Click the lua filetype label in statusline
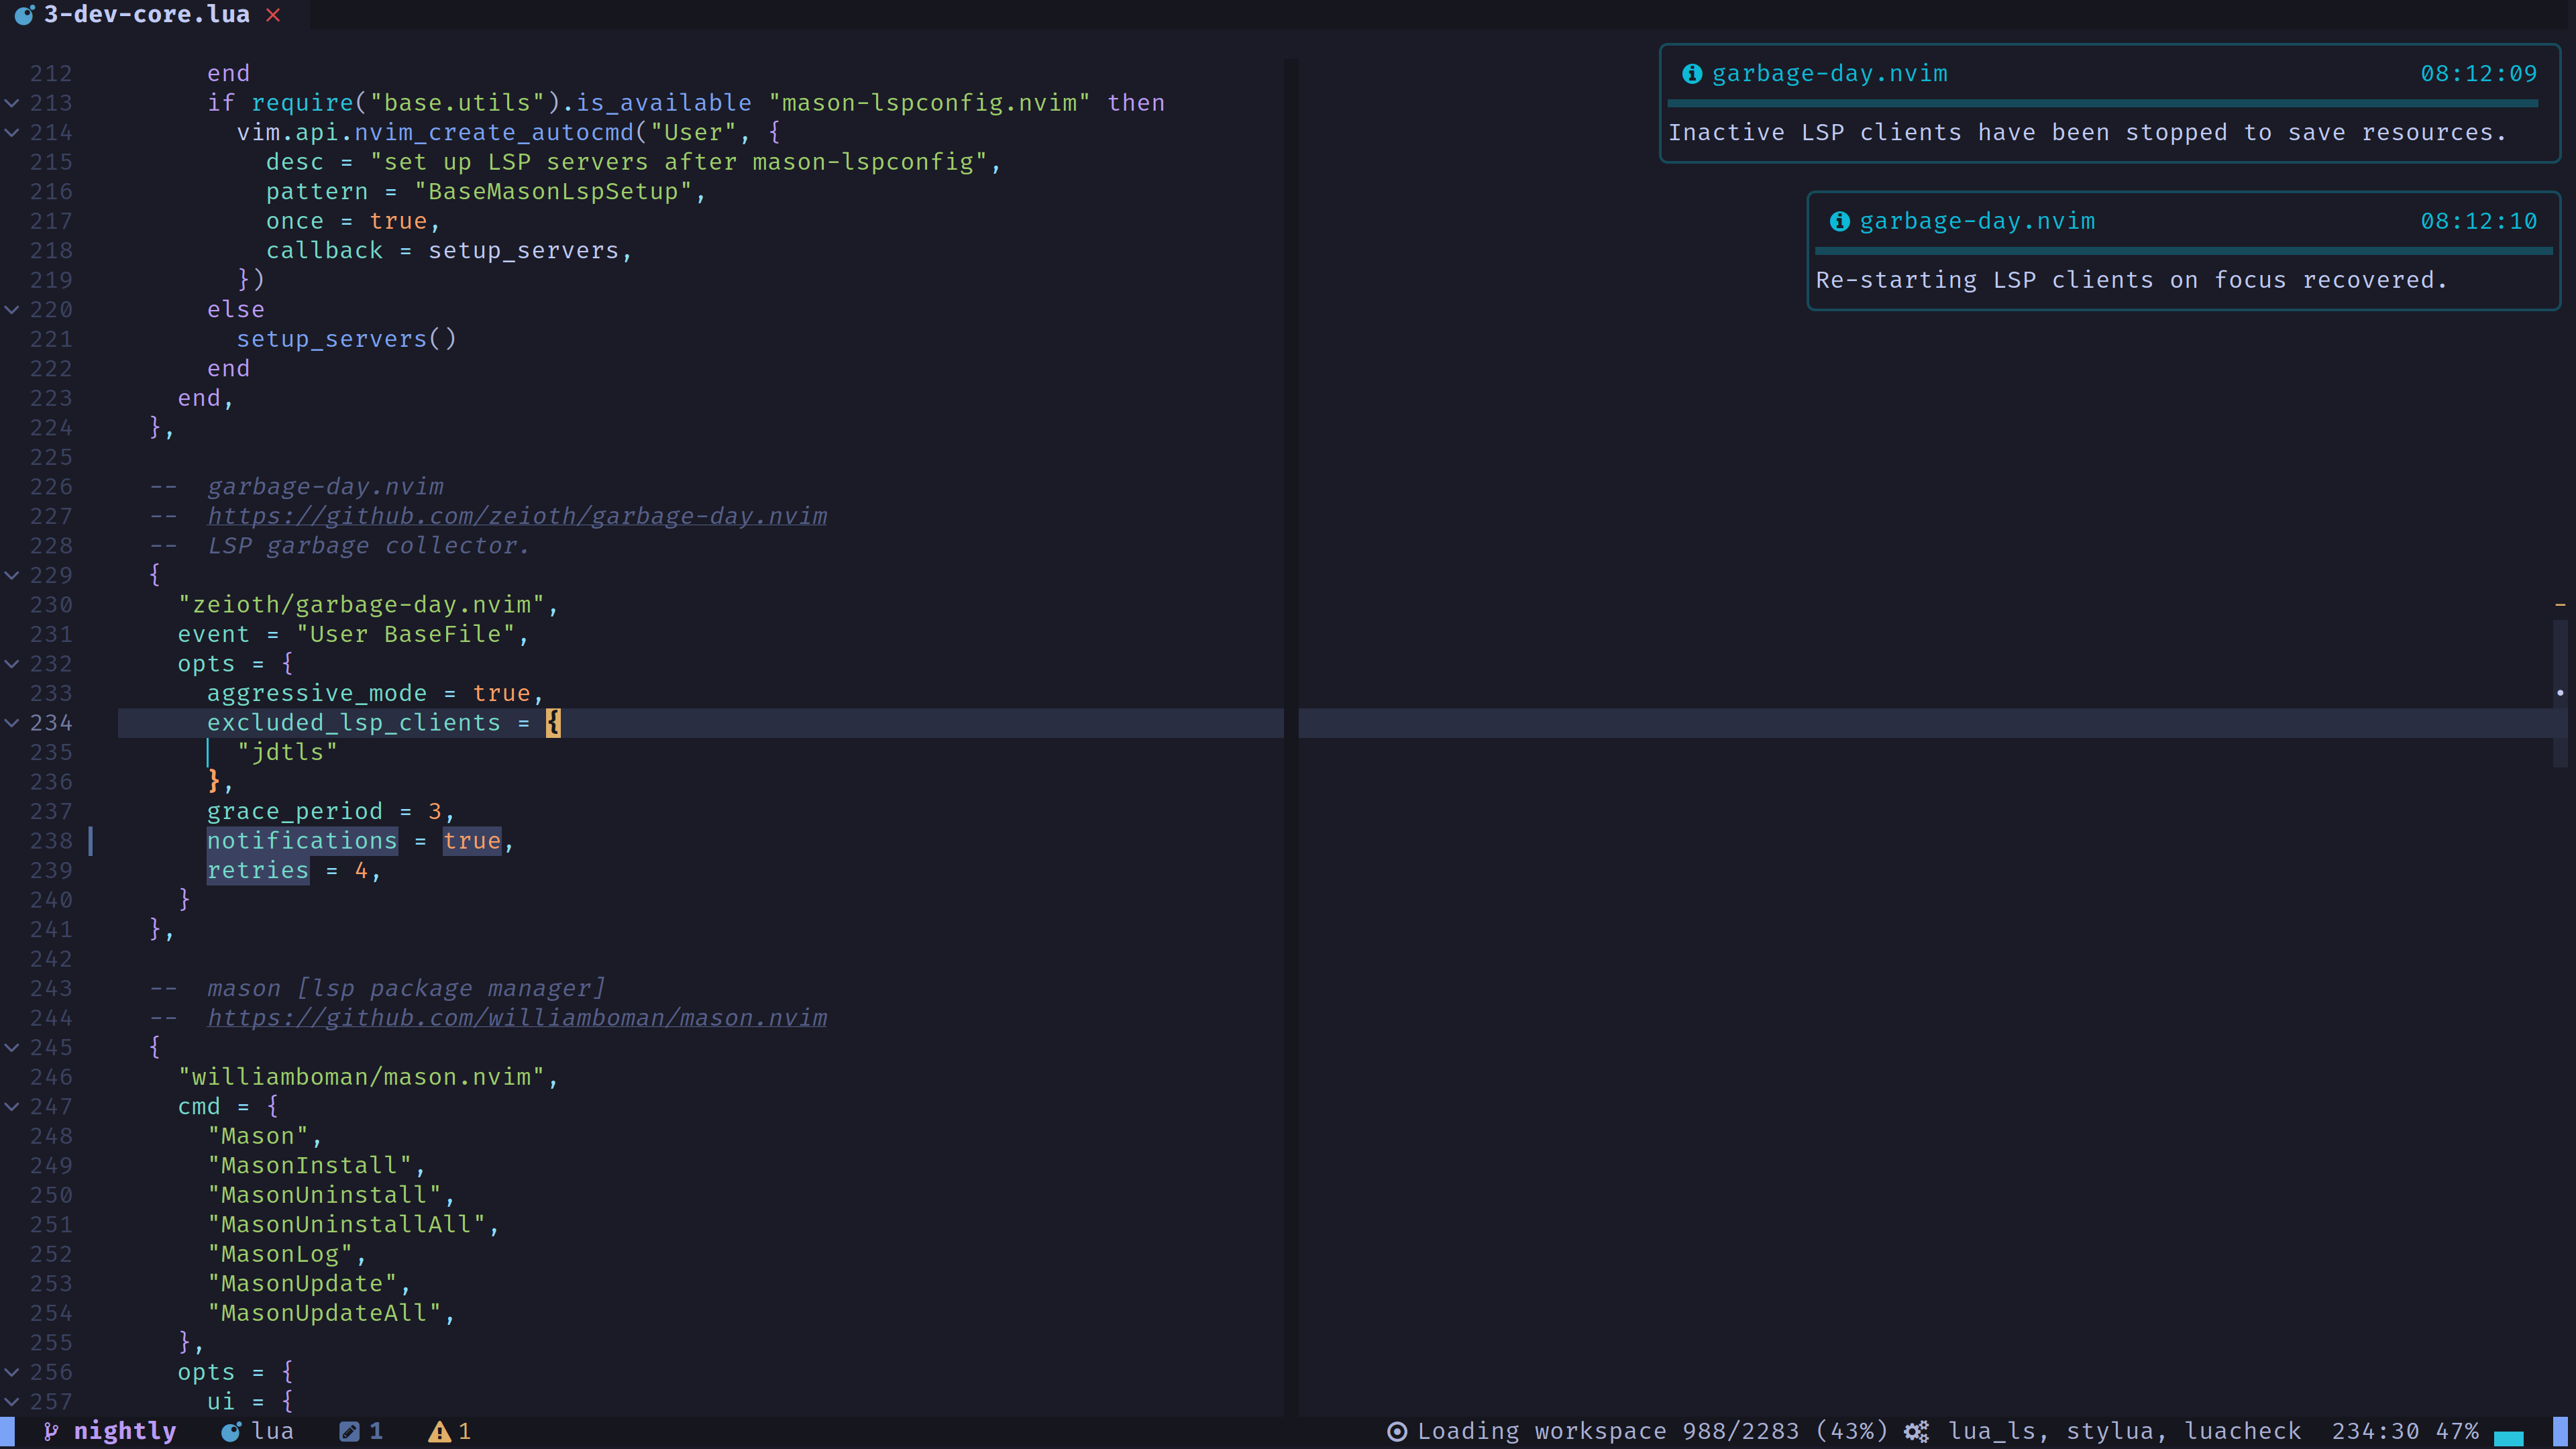Image resolution: width=2576 pixels, height=1449 pixels. 273,1431
